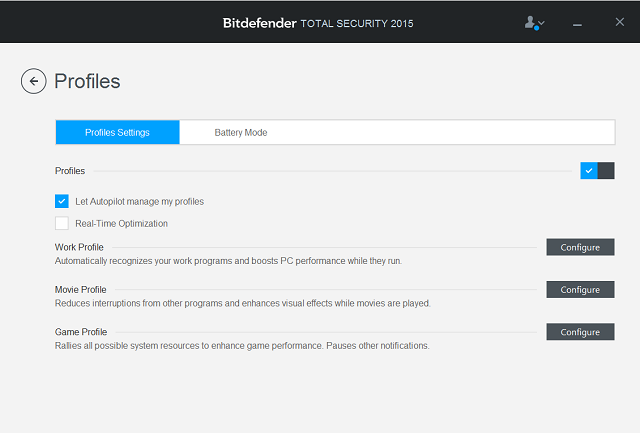Click the description beginning 'Rallies all possible system'
Viewport: 640px width, 433px height.
(242, 346)
